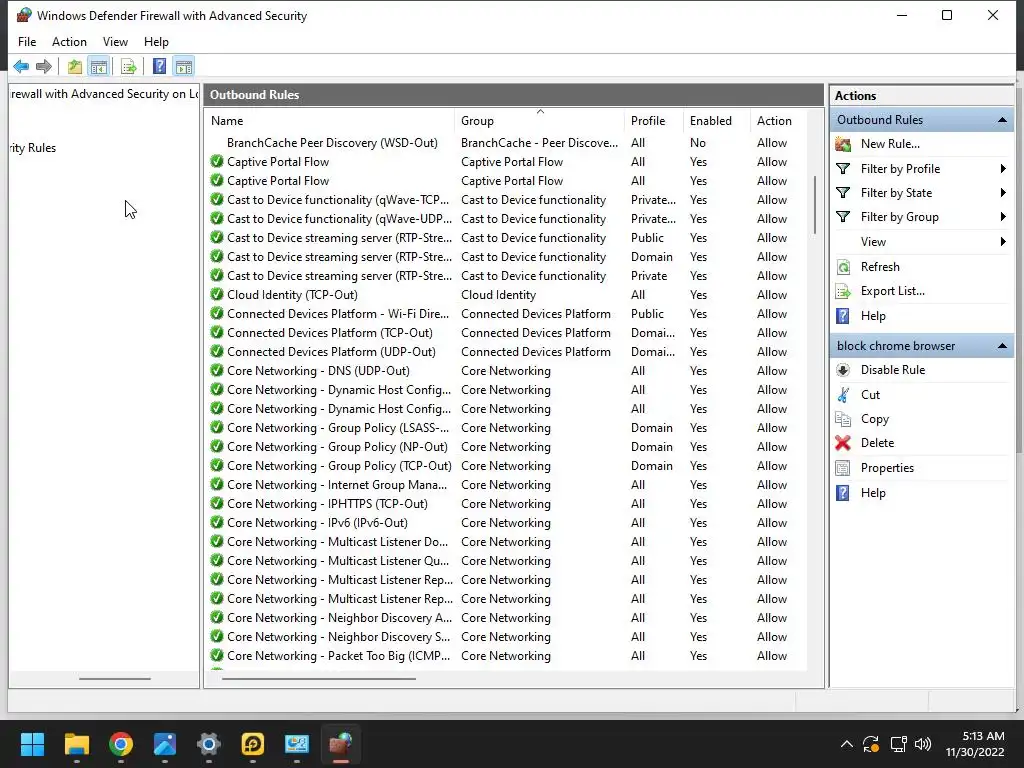Open the File menu
Image resolution: width=1024 pixels, height=768 pixels.
point(27,42)
